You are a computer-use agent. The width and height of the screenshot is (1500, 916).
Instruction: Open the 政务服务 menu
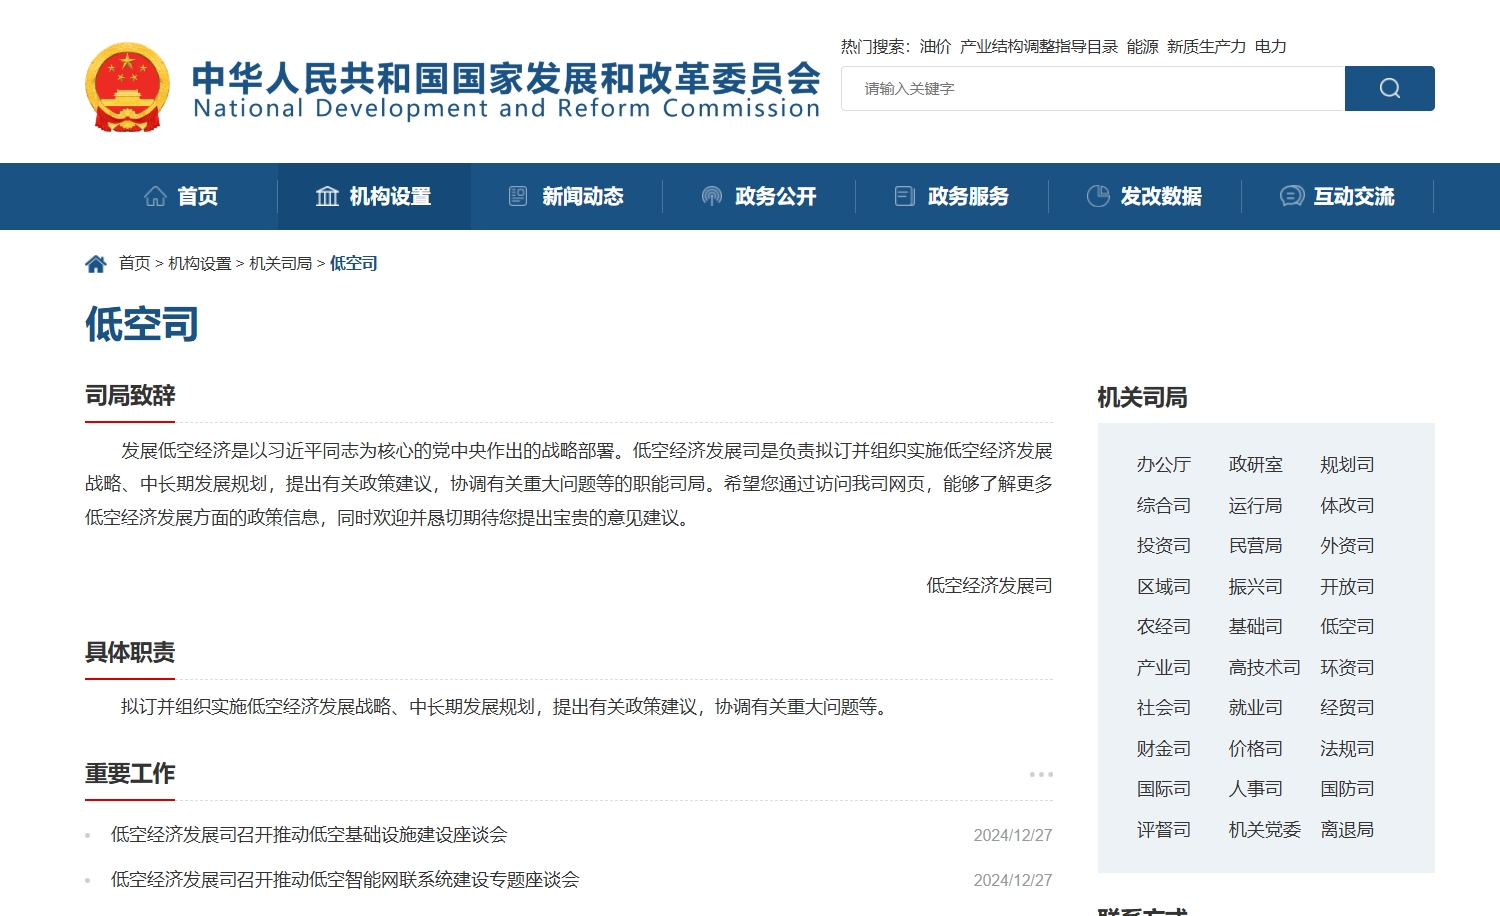coord(967,196)
